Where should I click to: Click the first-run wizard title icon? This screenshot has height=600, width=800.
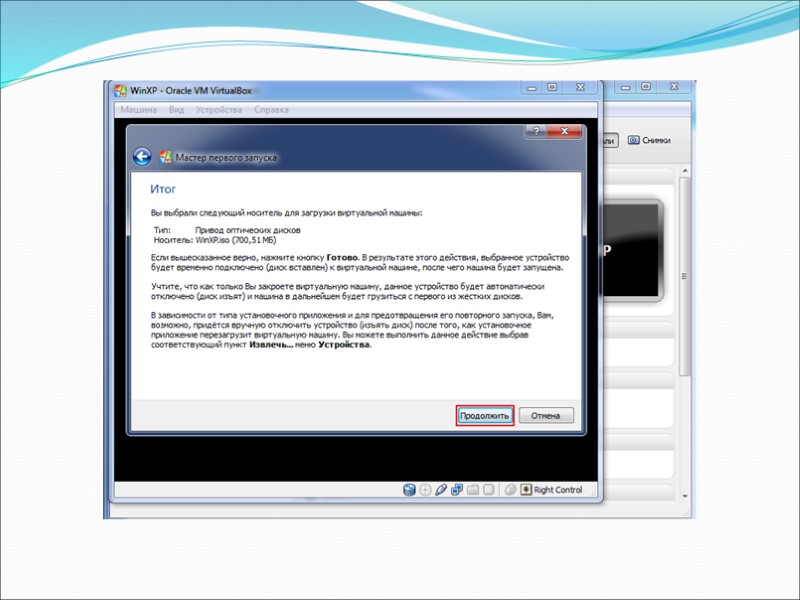pyautogui.click(x=165, y=157)
